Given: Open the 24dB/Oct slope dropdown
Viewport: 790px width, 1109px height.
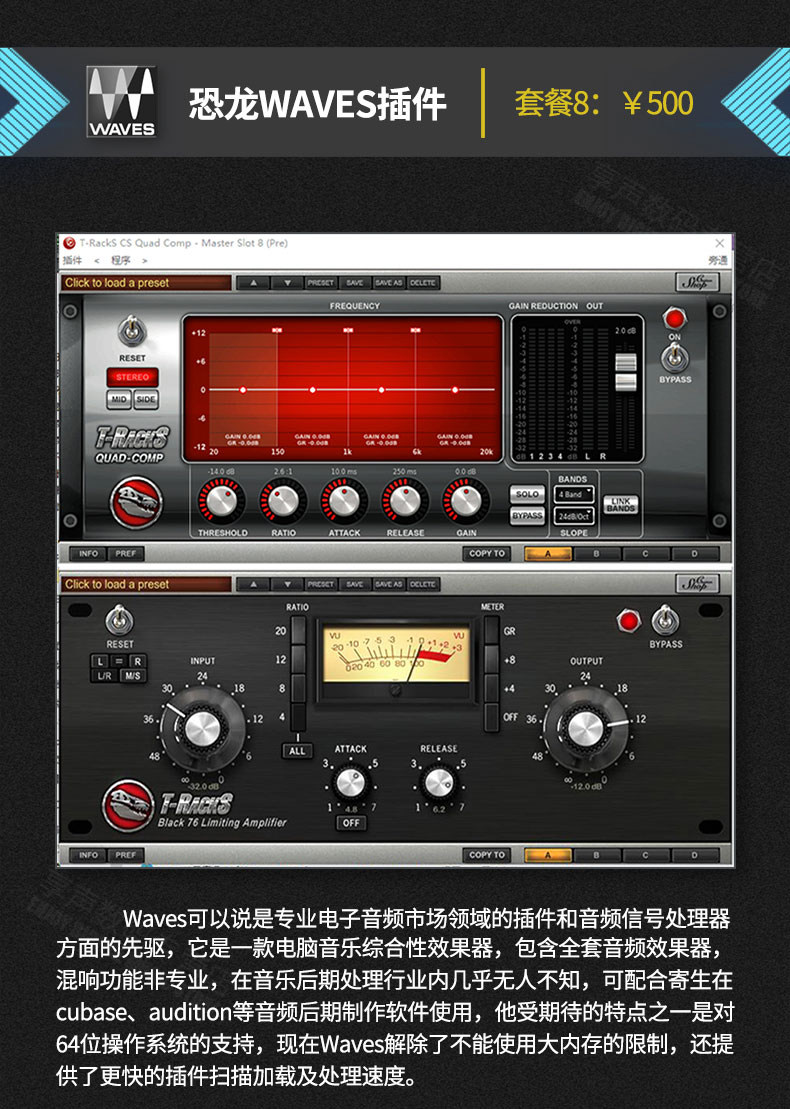Looking at the screenshot, I should 574,516.
